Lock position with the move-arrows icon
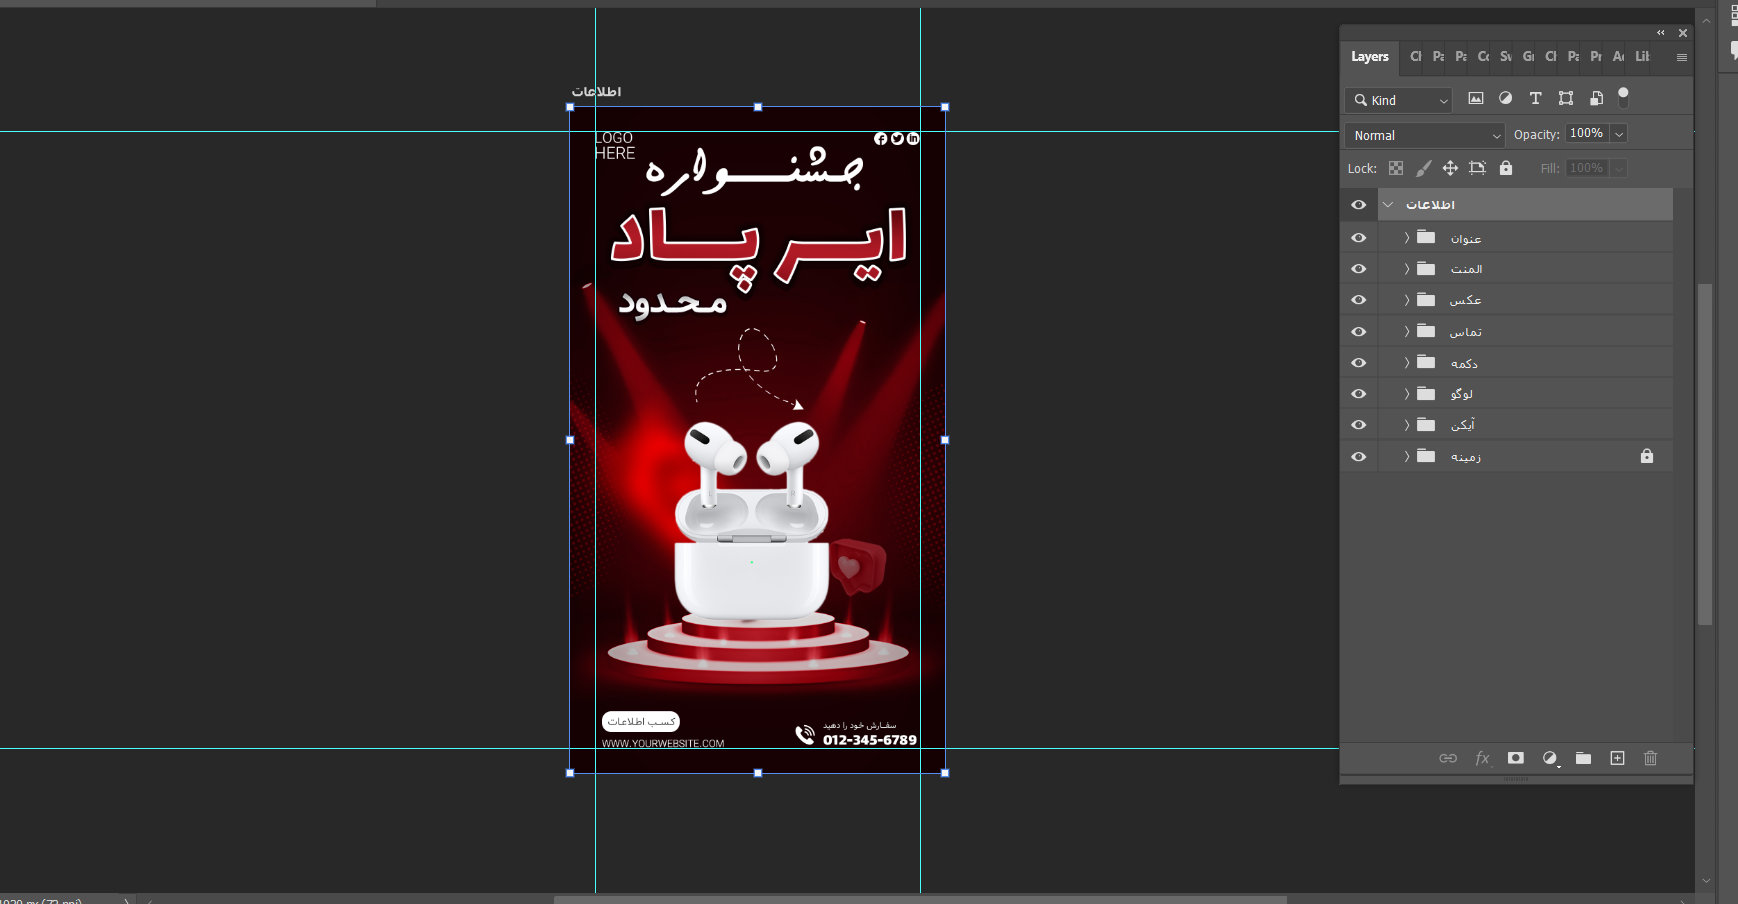This screenshot has height=904, width=1738. point(1449,168)
